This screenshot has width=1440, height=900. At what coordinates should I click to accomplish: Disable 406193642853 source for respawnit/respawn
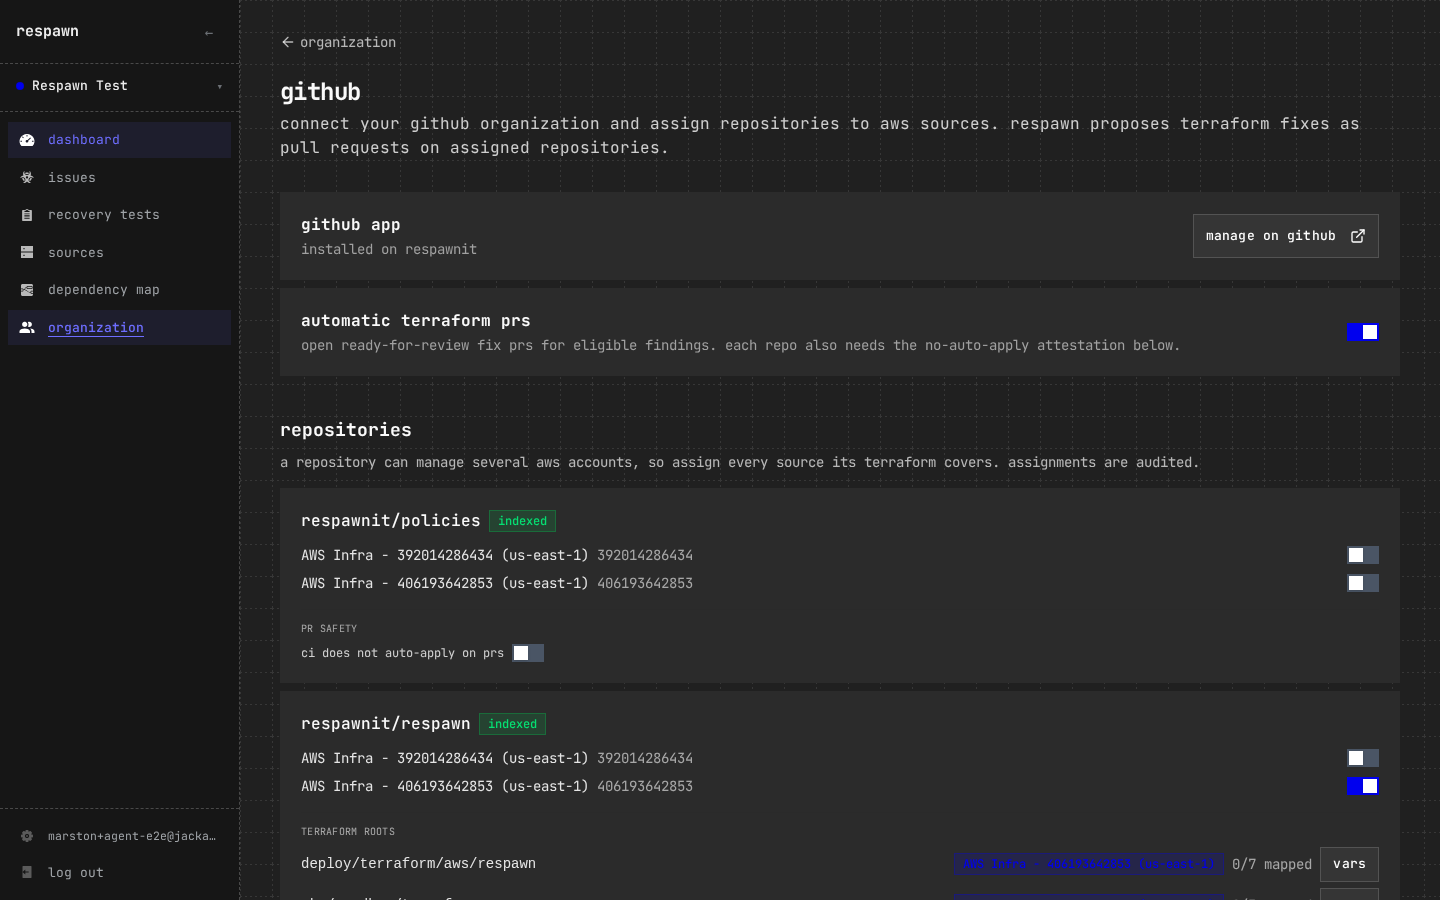pos(1363,786)
